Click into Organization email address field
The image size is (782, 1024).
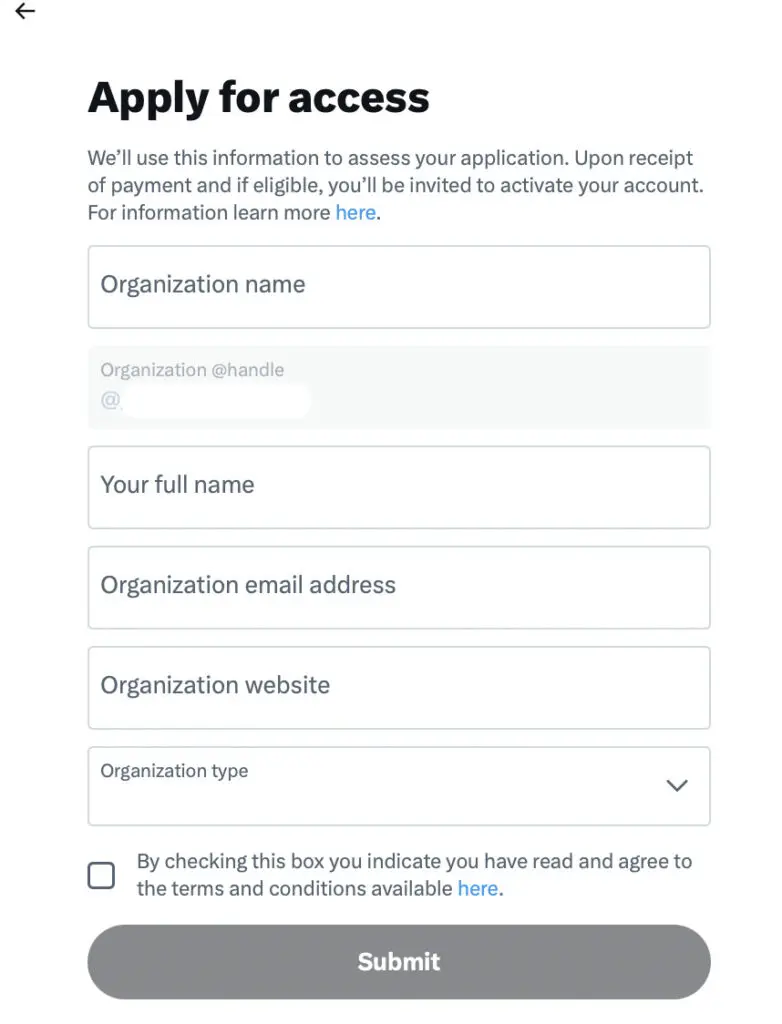click(399, 587)
